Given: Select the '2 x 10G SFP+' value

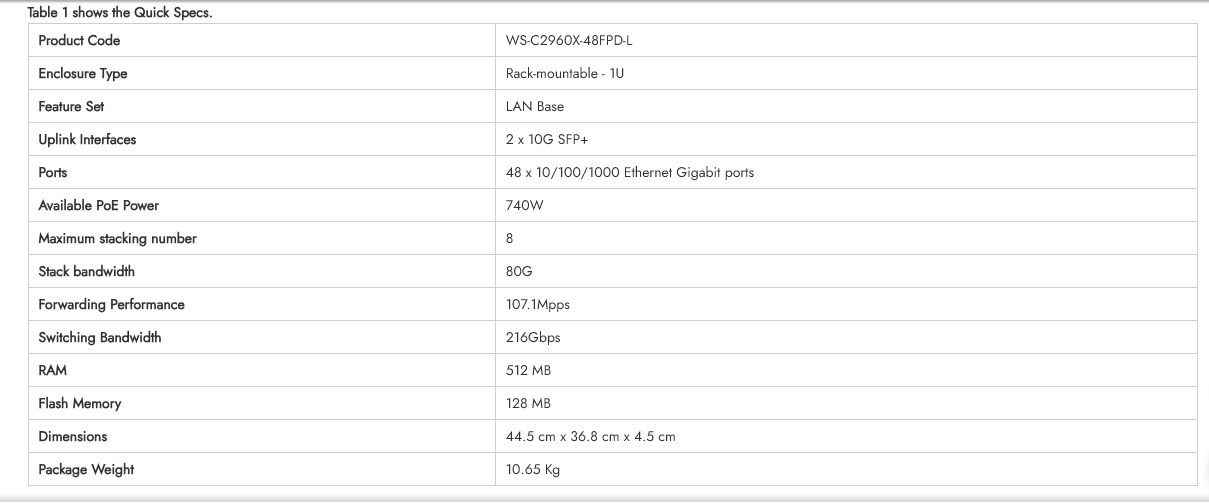Looking at the screenshot, I should click(x=547, y=140).
